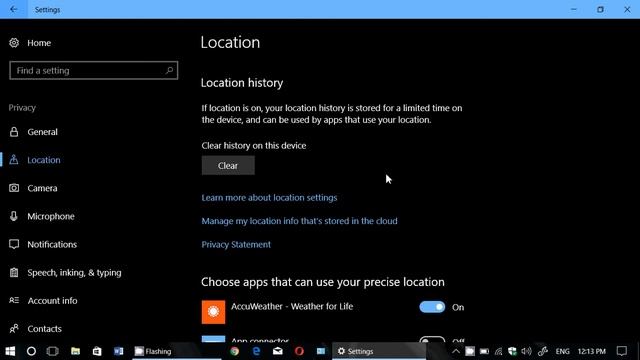
Task: Focus the Find a setting search box
Action: [x=93, y=70]
